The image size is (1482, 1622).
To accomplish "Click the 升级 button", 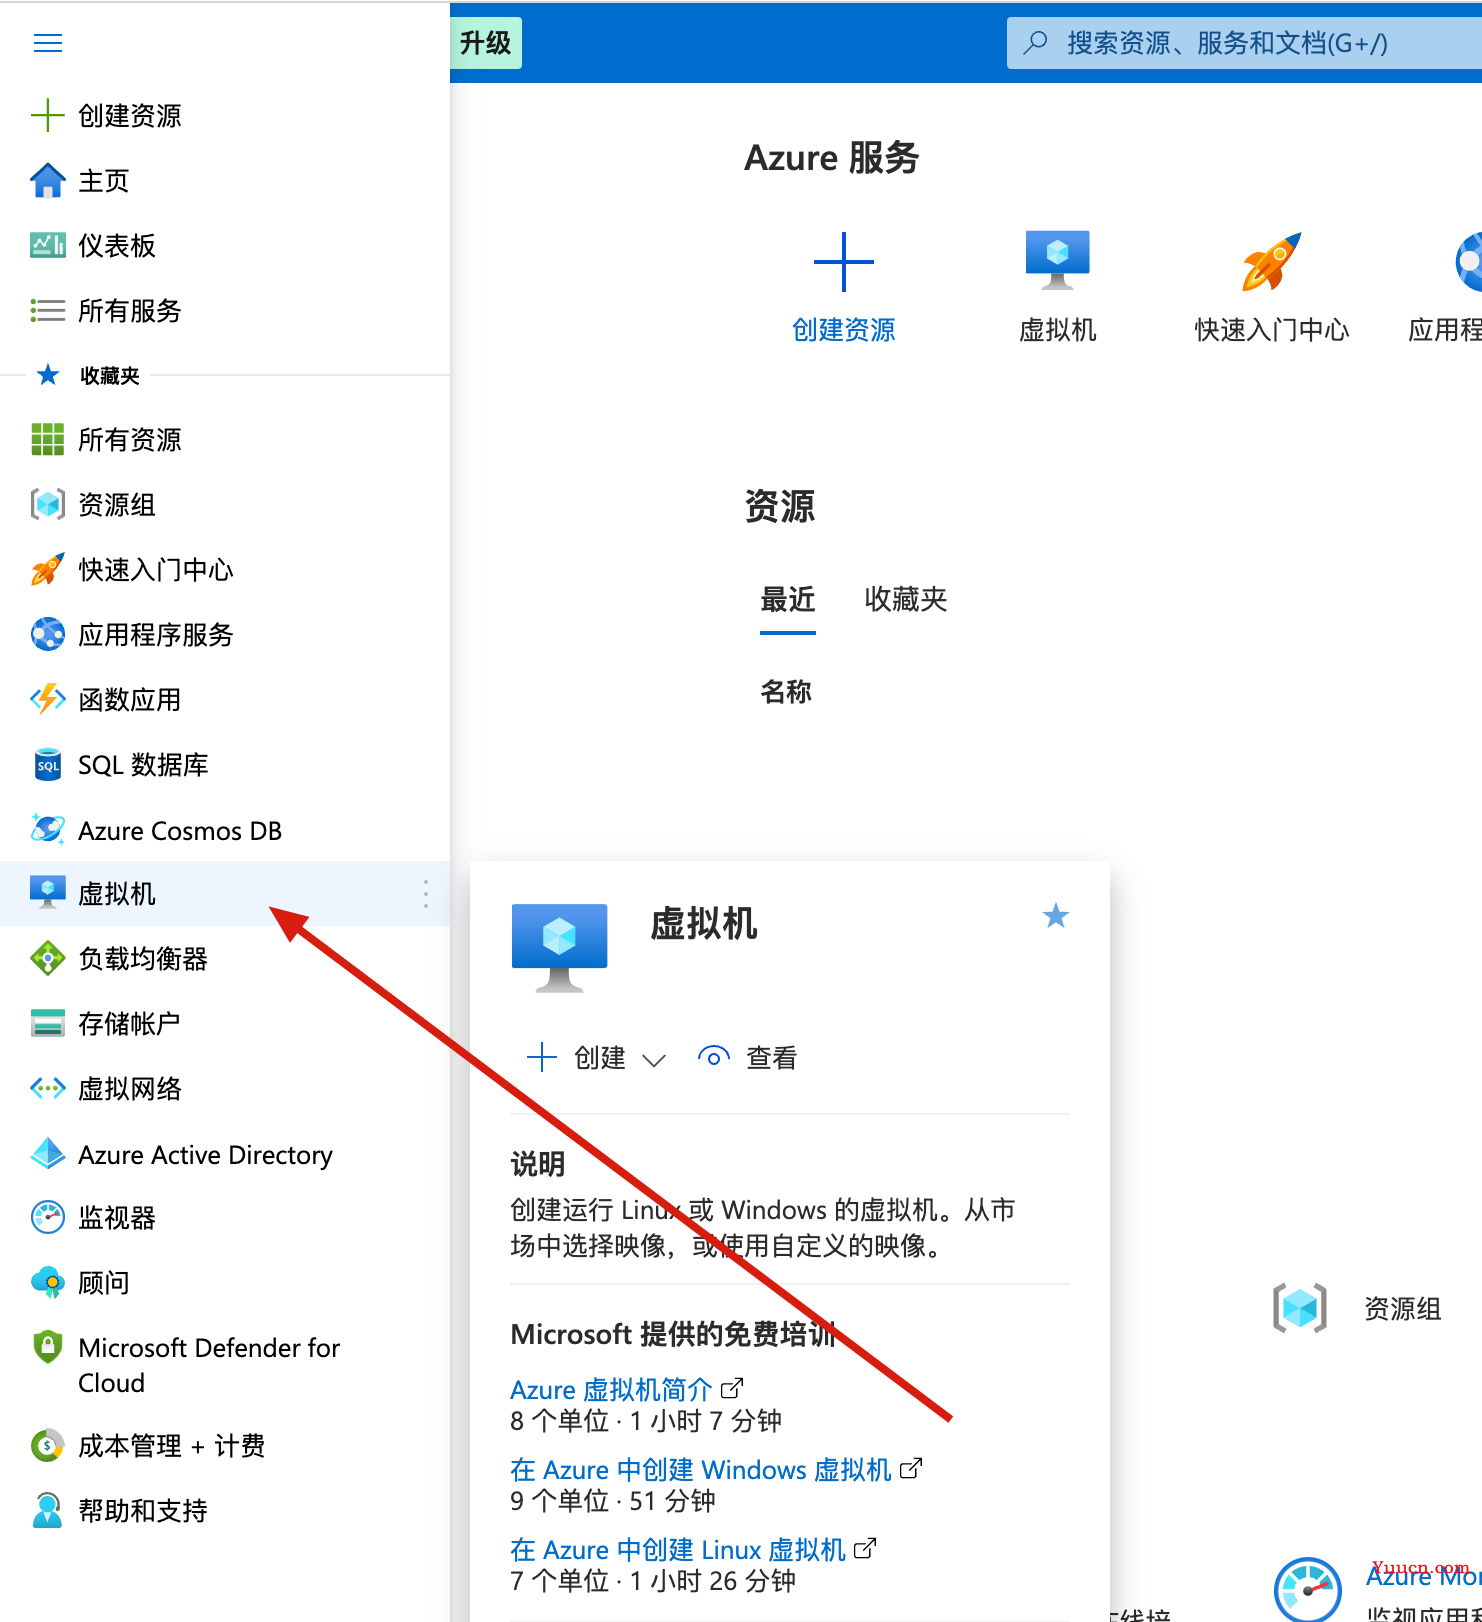I will (486, 43).
